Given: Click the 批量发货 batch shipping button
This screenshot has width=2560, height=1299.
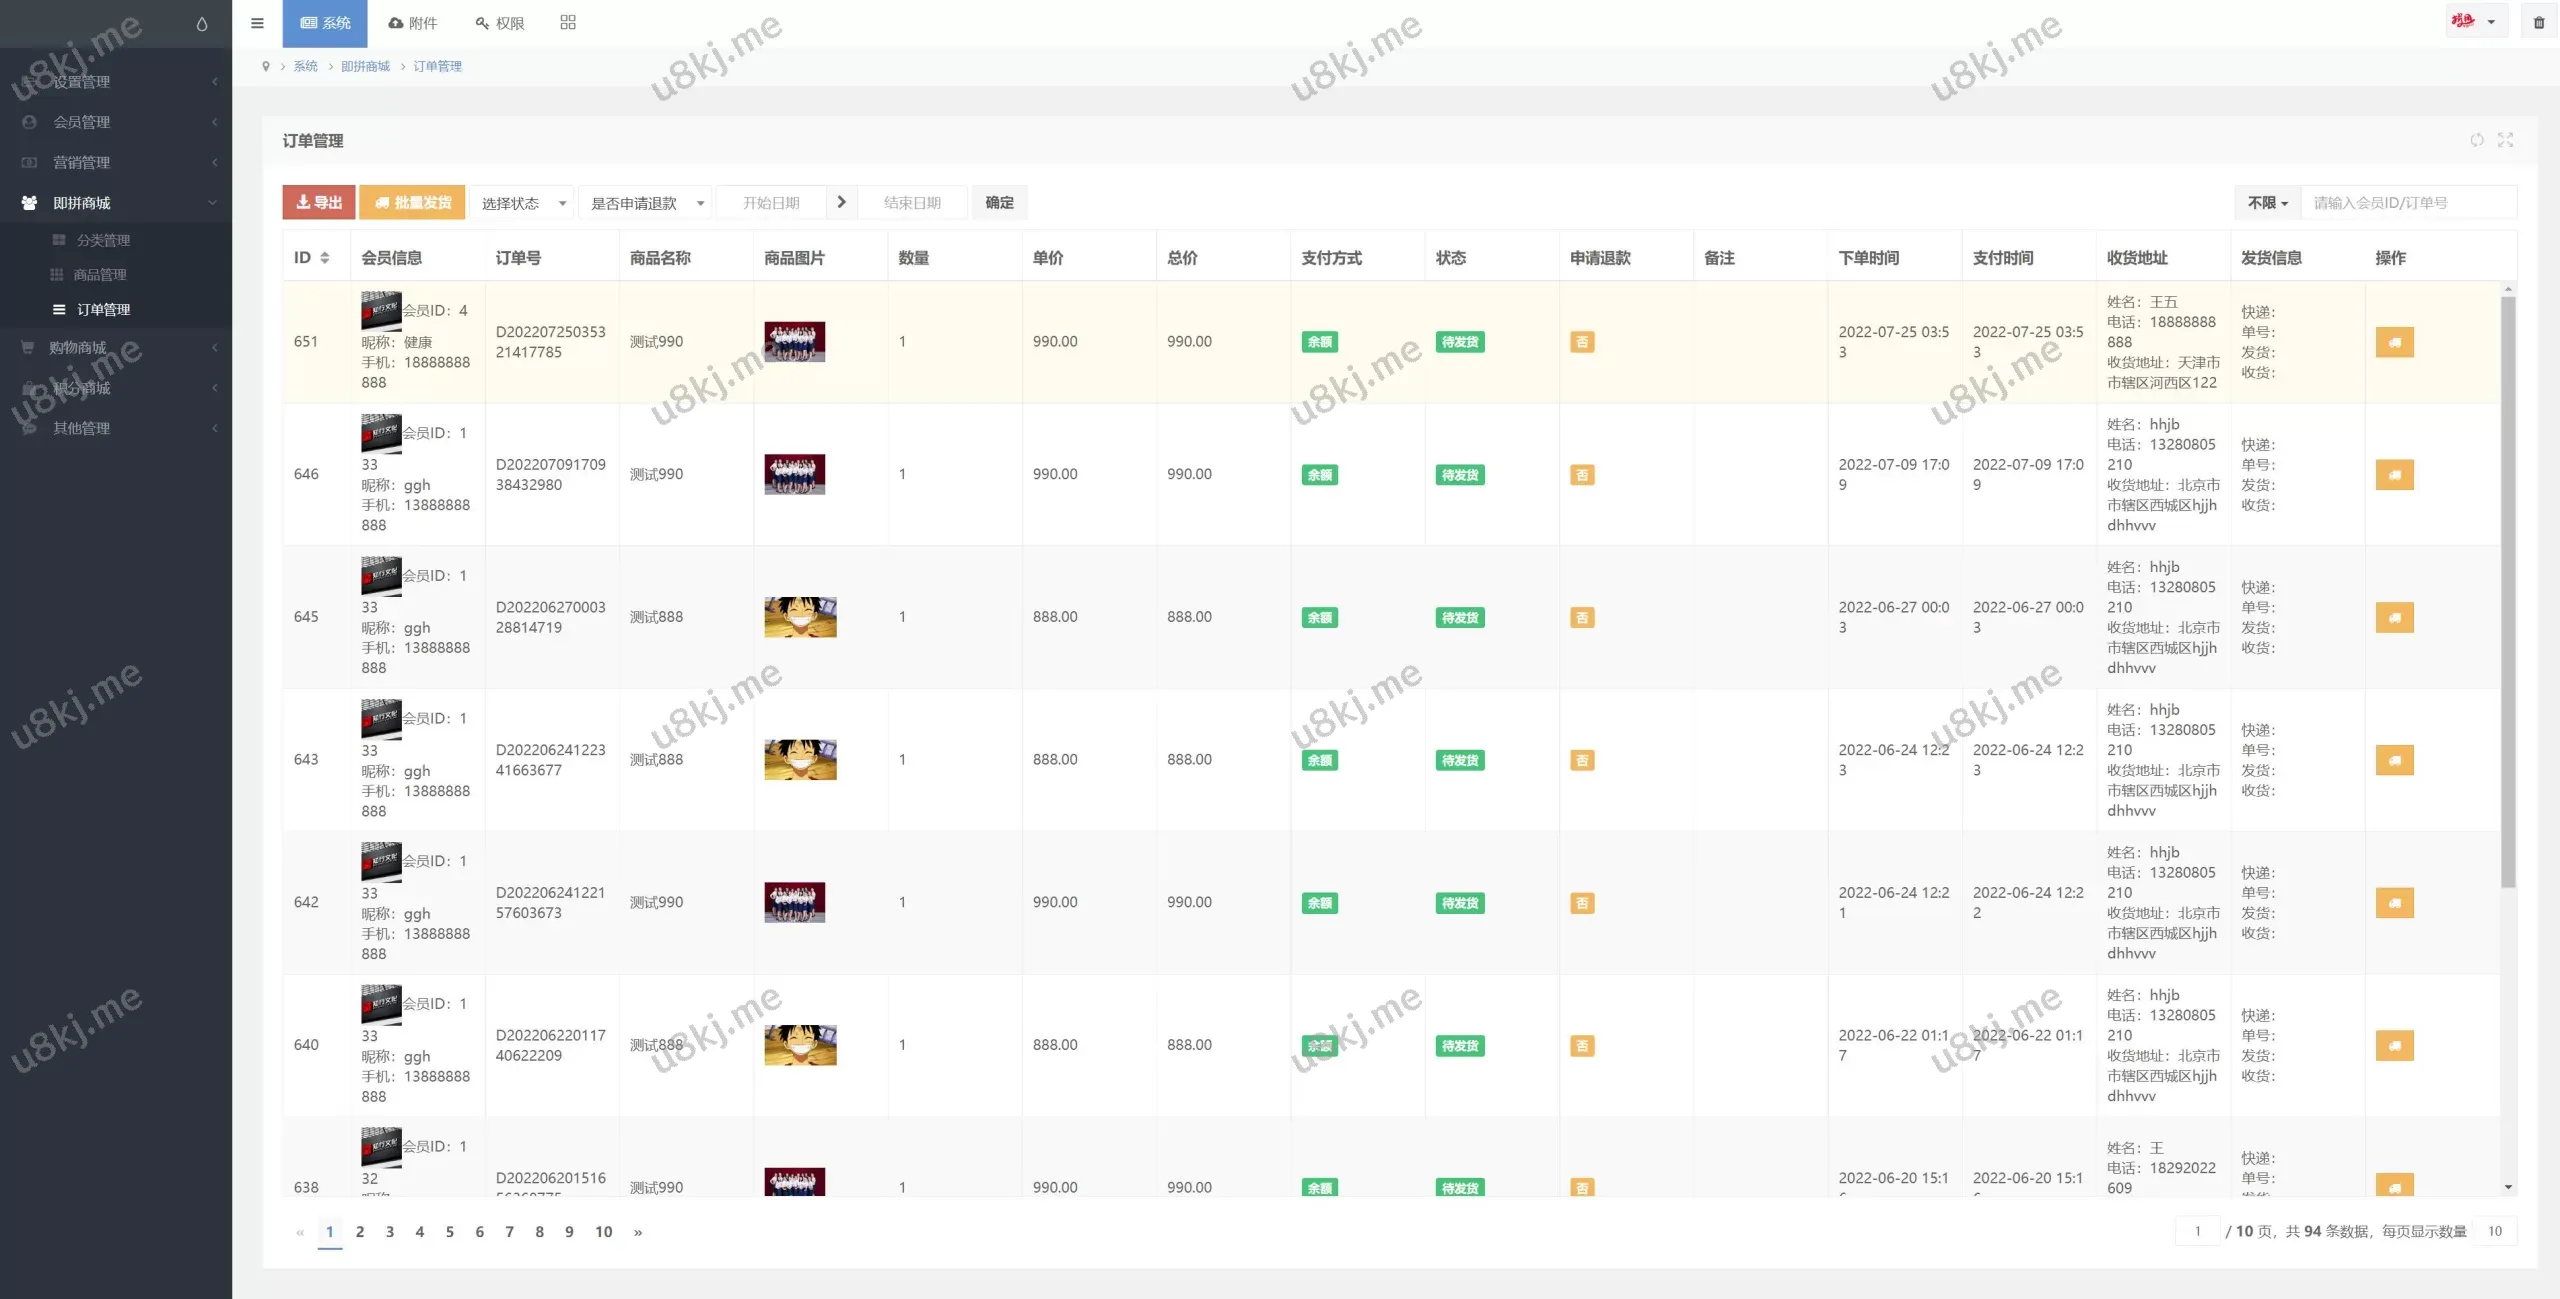Looking at the screenshot, I should (412, 202).
